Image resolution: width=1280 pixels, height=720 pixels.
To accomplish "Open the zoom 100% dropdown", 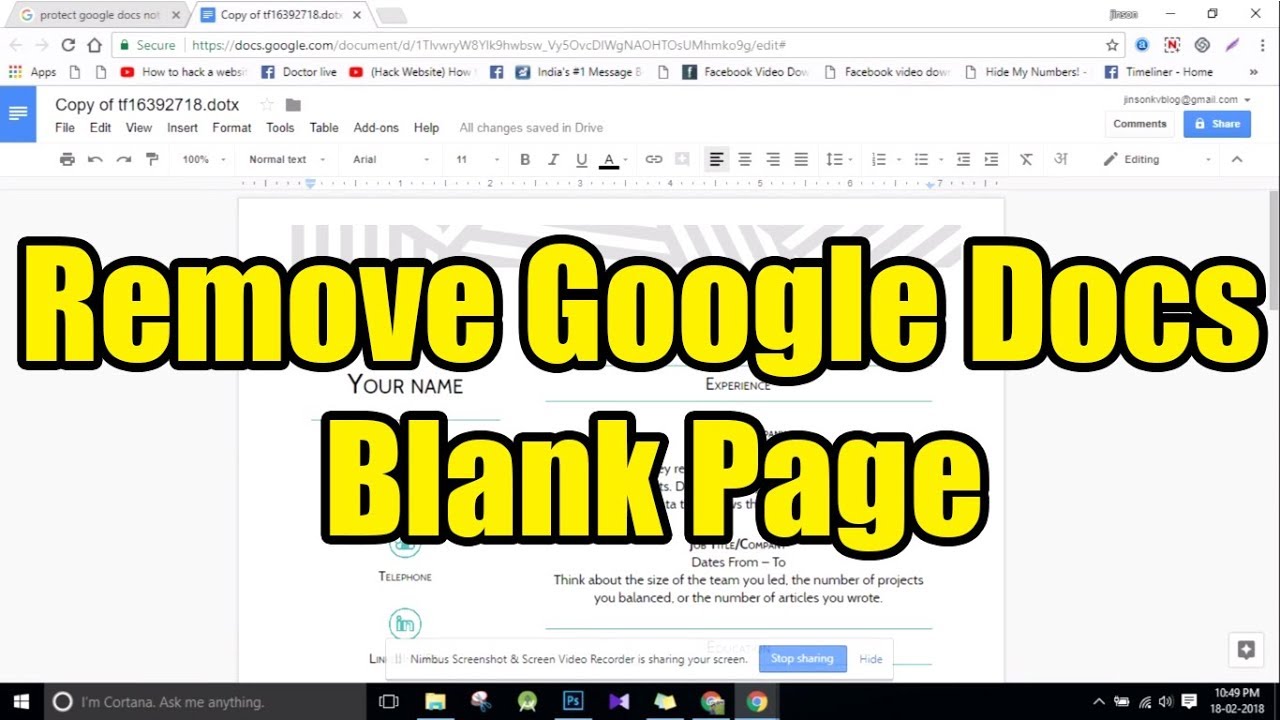I will click(x=204, y=159).
